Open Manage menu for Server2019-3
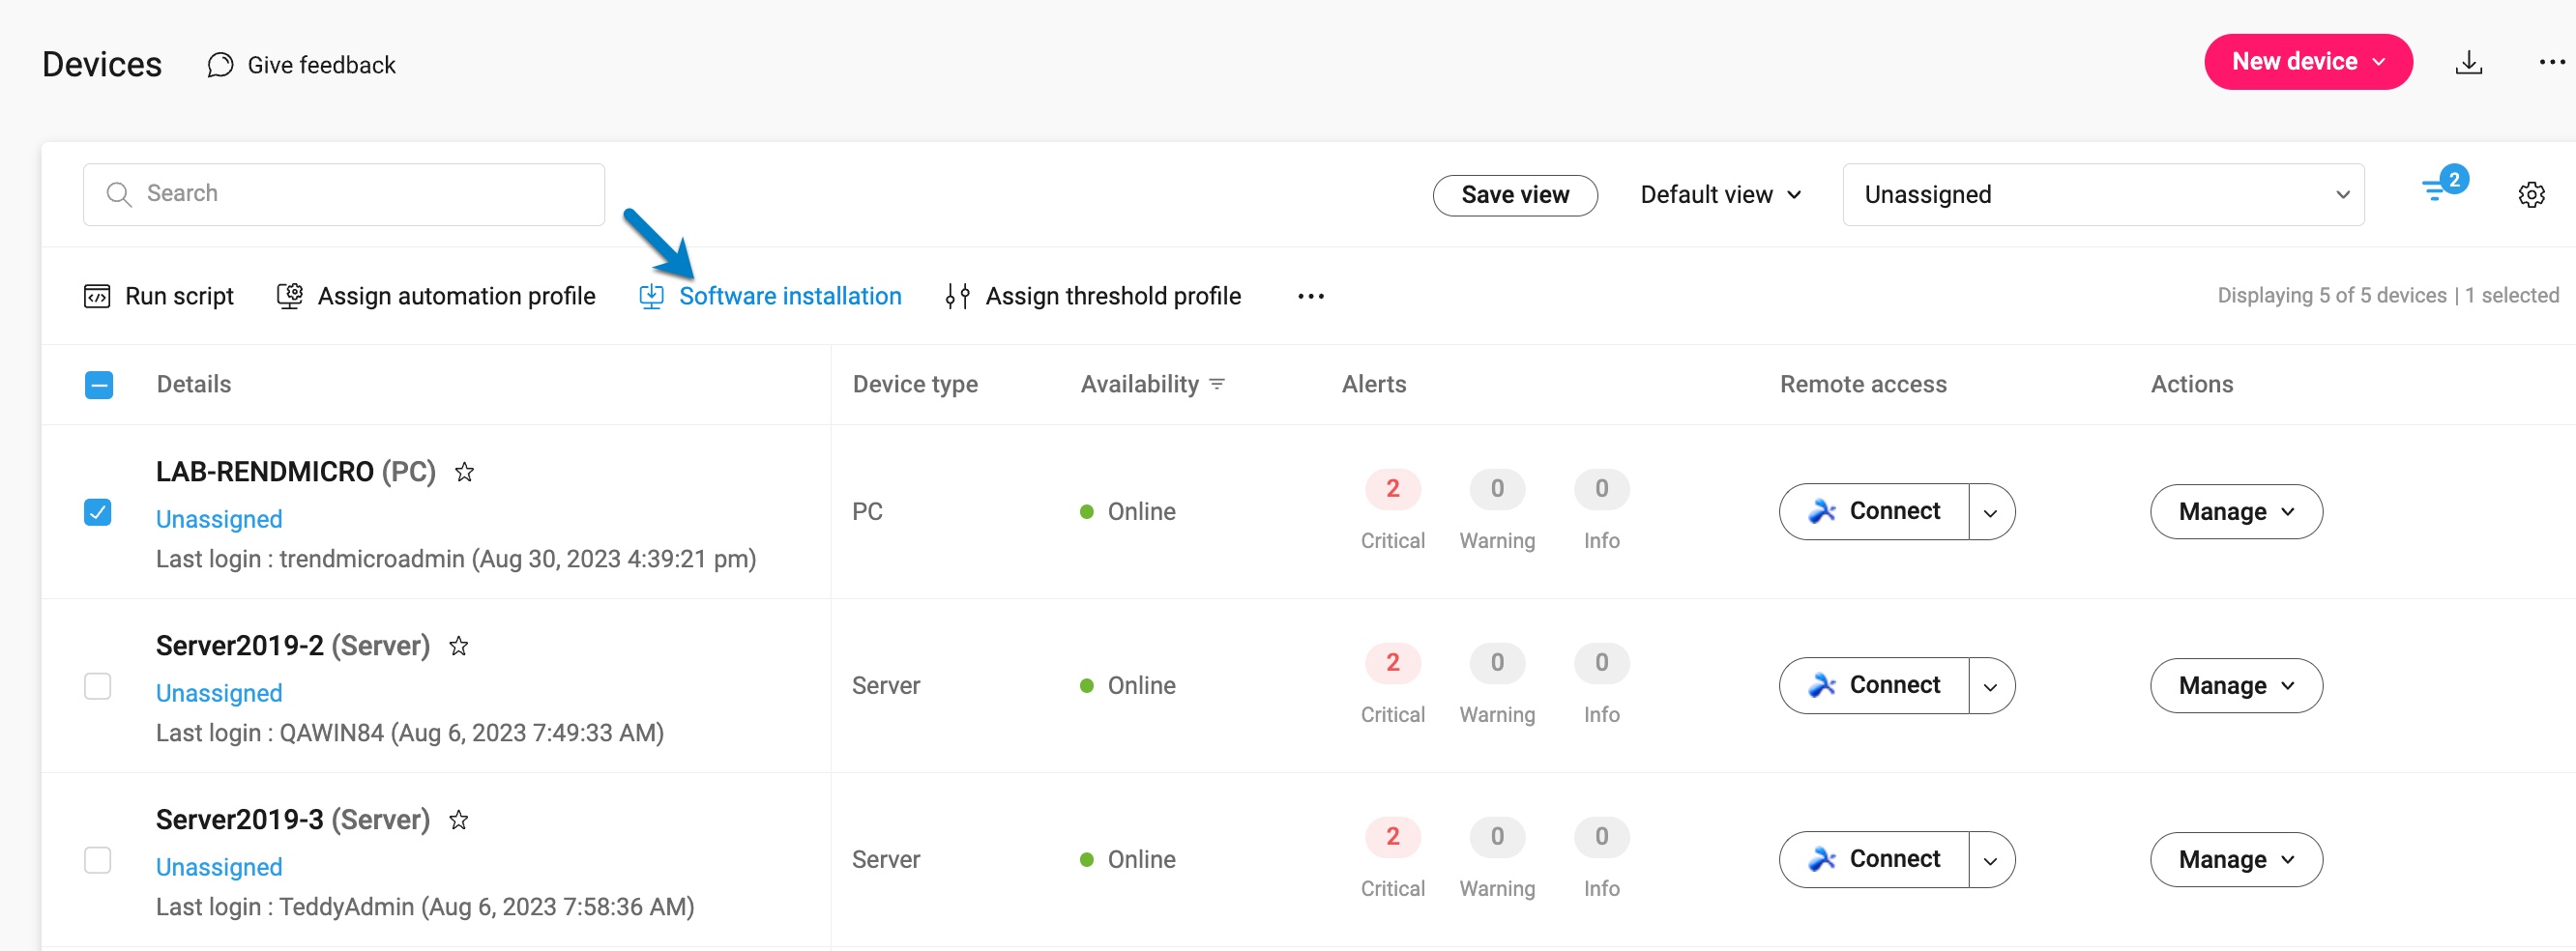Image resolution: width=2576 pixels, height=951 pixels. click(2236, 860)
